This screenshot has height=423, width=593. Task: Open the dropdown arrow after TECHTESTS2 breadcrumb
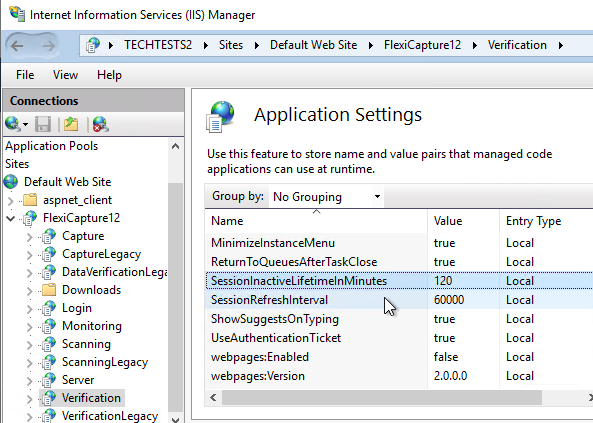point(206,46)
